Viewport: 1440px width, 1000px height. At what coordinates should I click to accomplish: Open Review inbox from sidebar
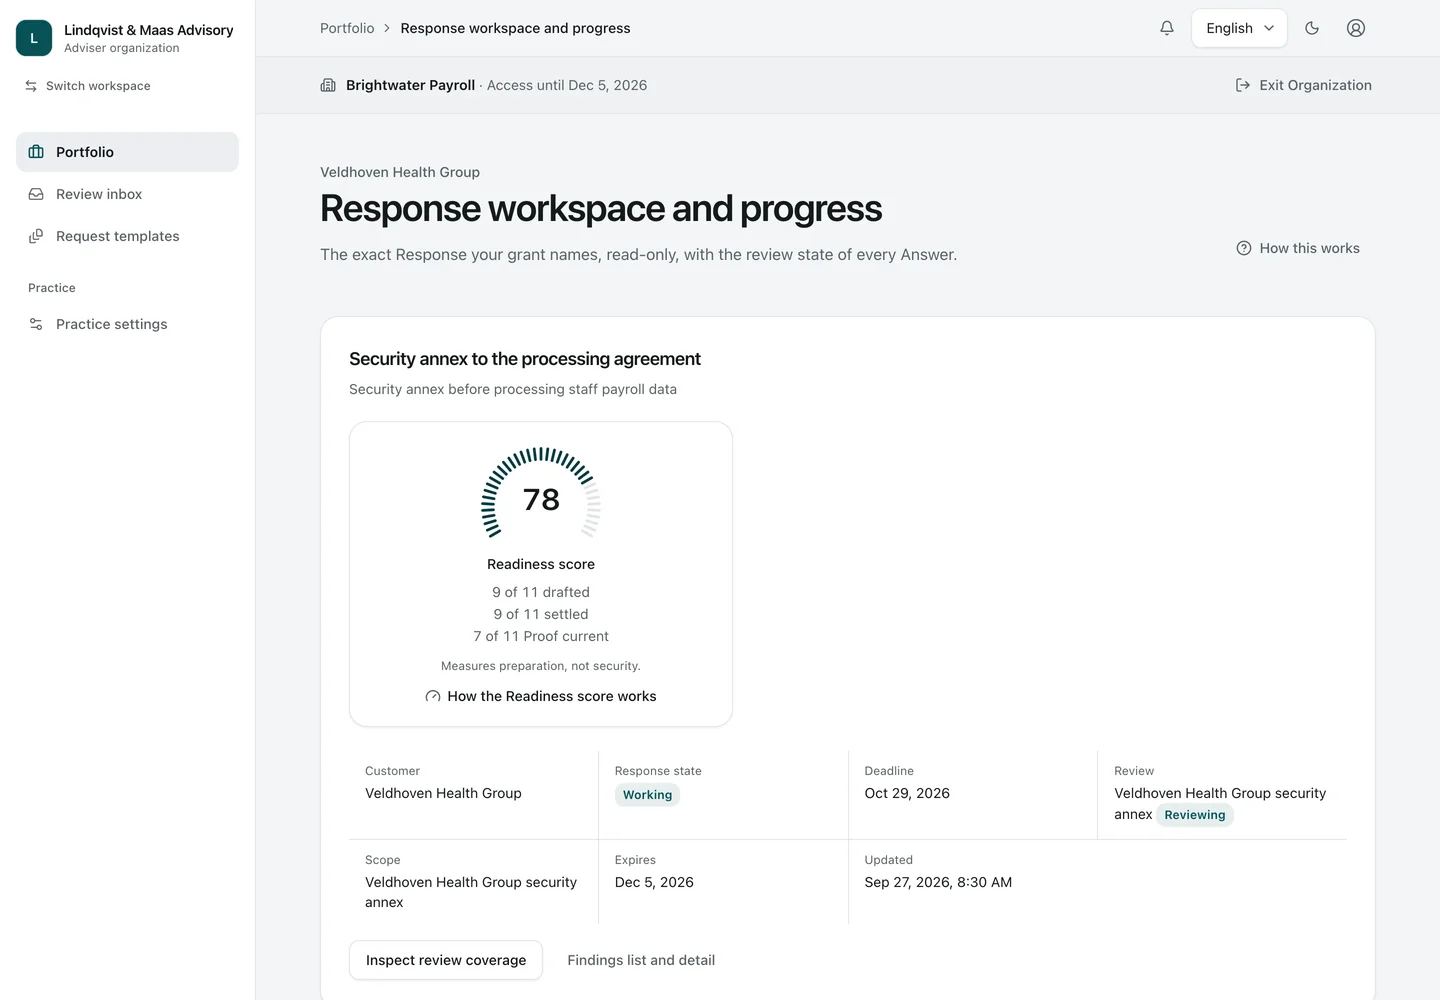coord(127,194)
